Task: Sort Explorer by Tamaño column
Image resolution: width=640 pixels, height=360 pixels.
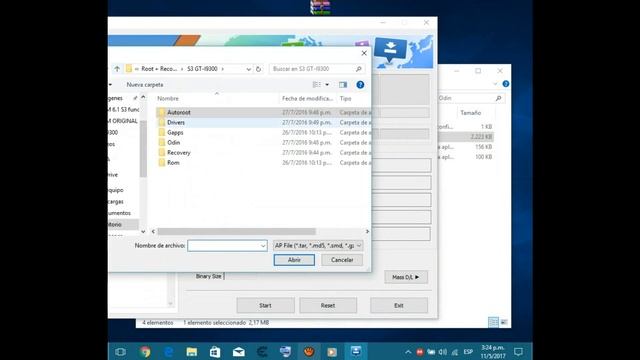Action: coord(471,113)
